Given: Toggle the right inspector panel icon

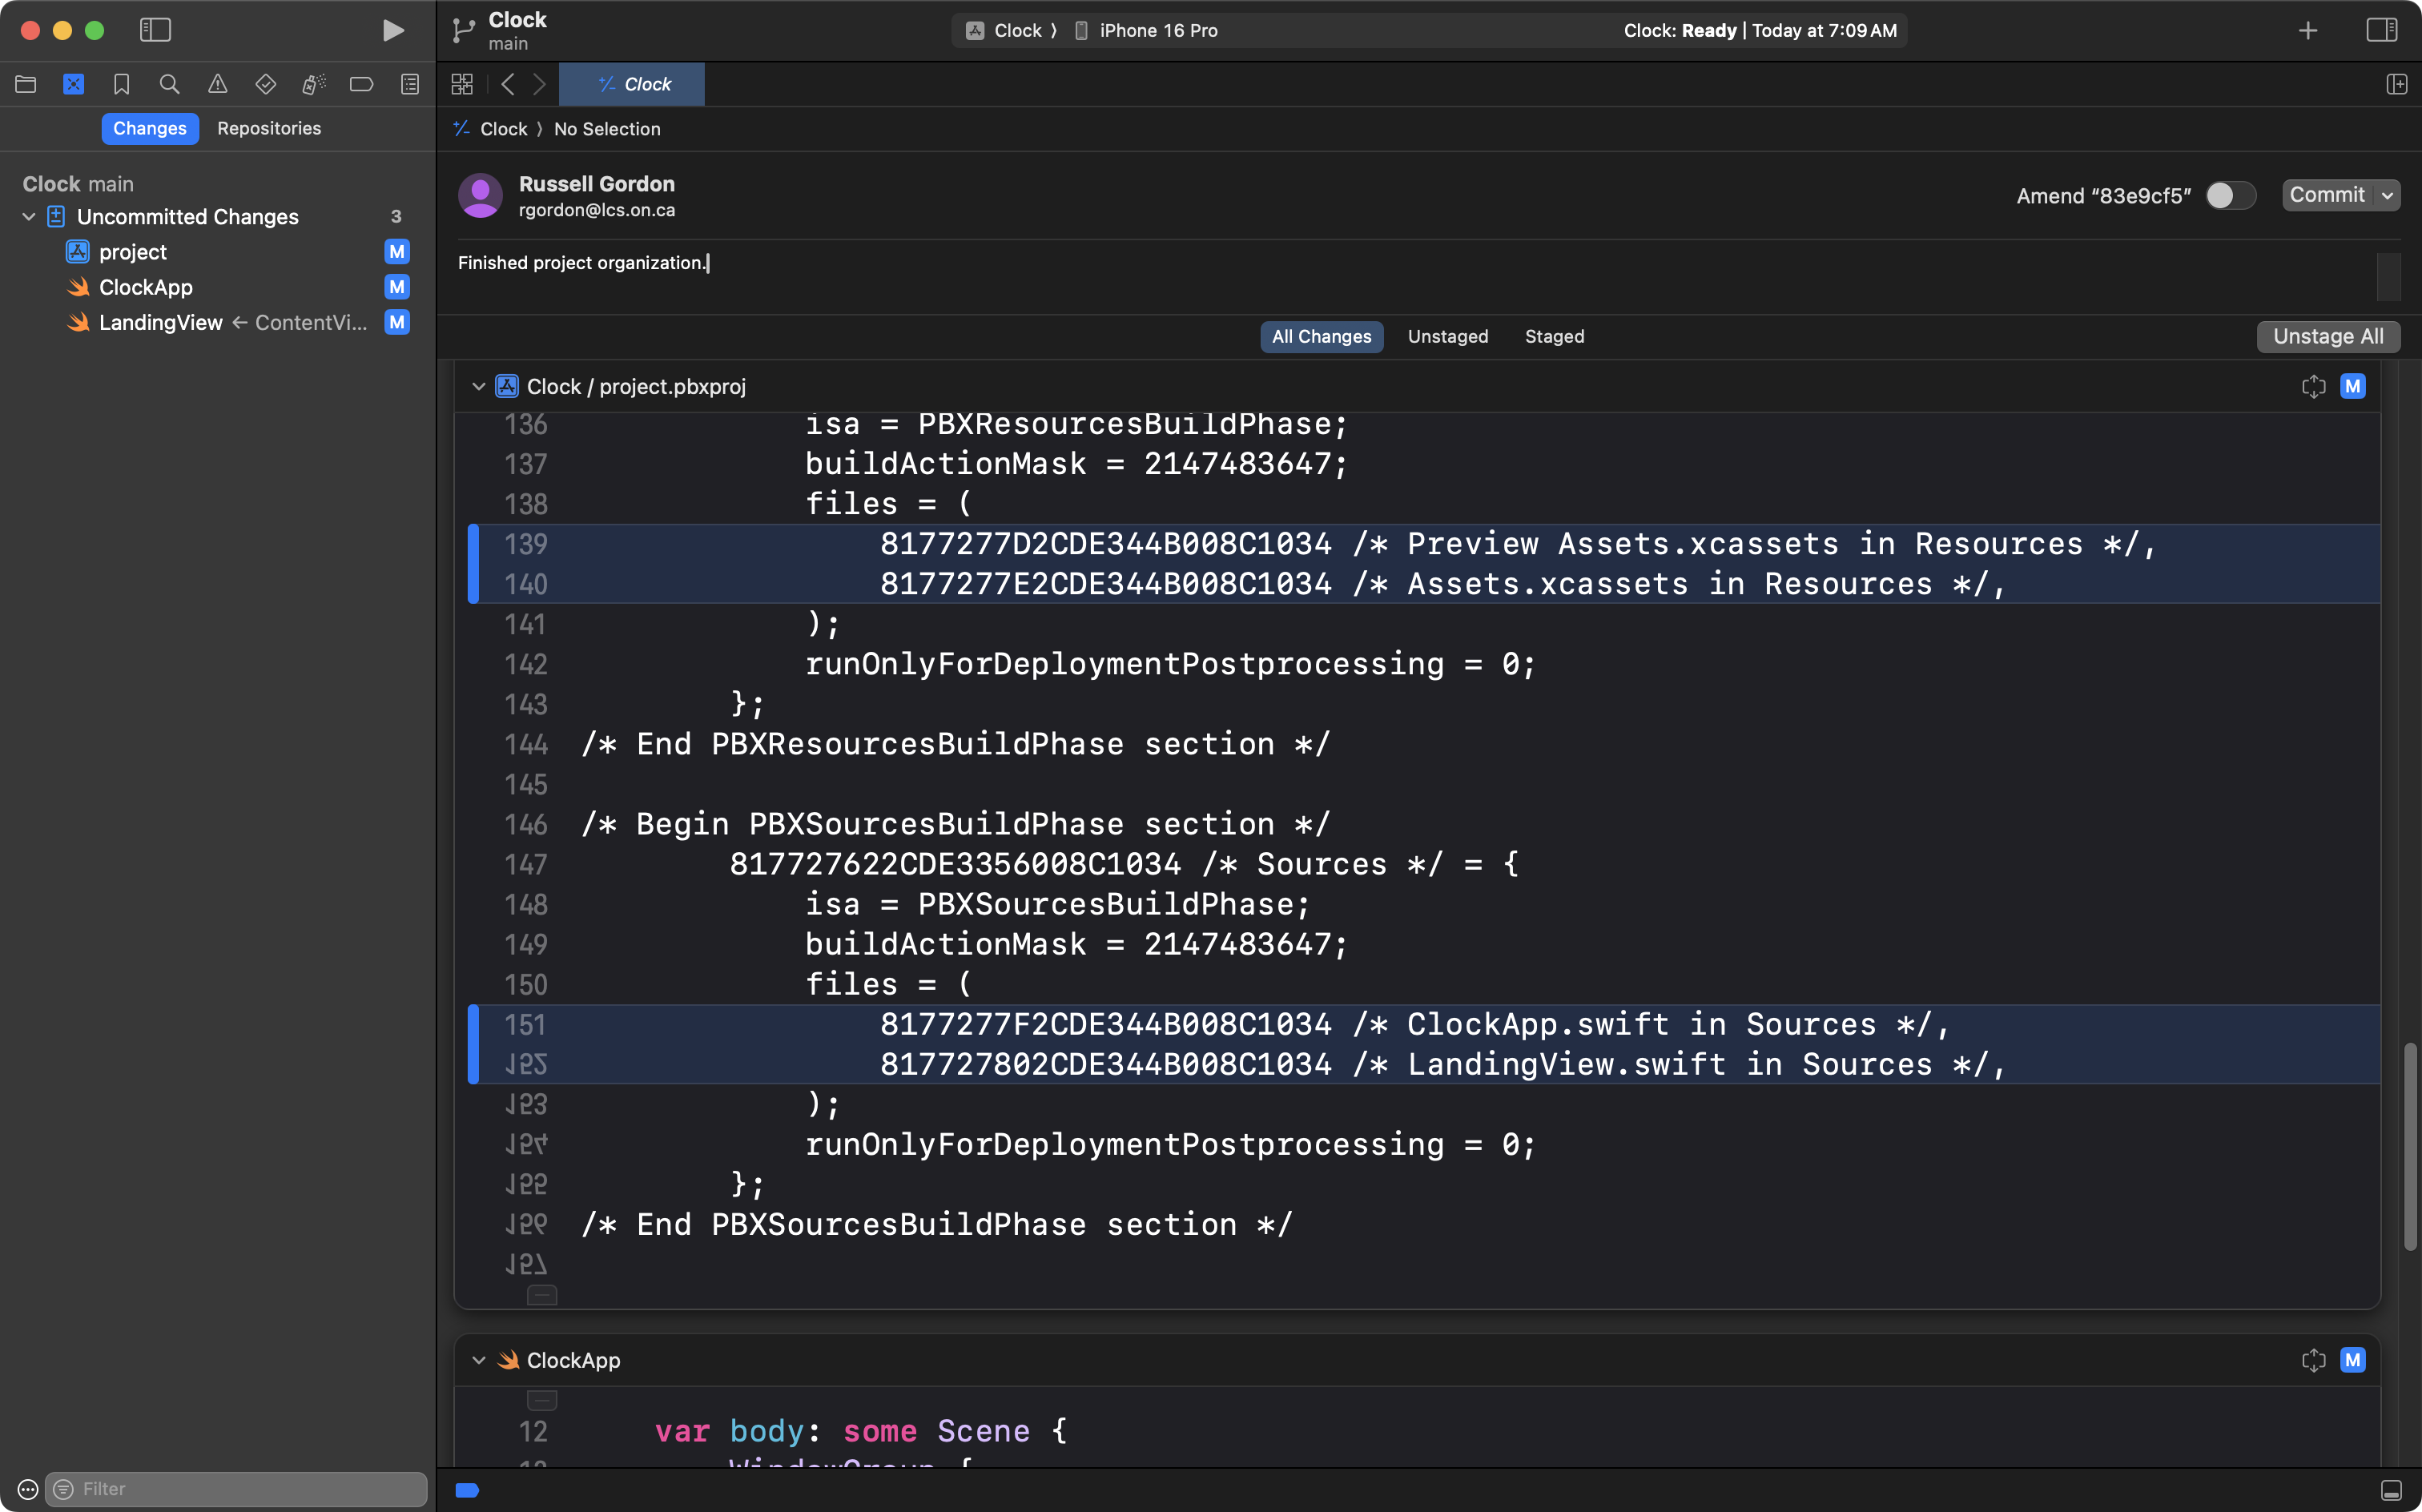Looking at the screenshot, I should click(x=2381, y=30).
